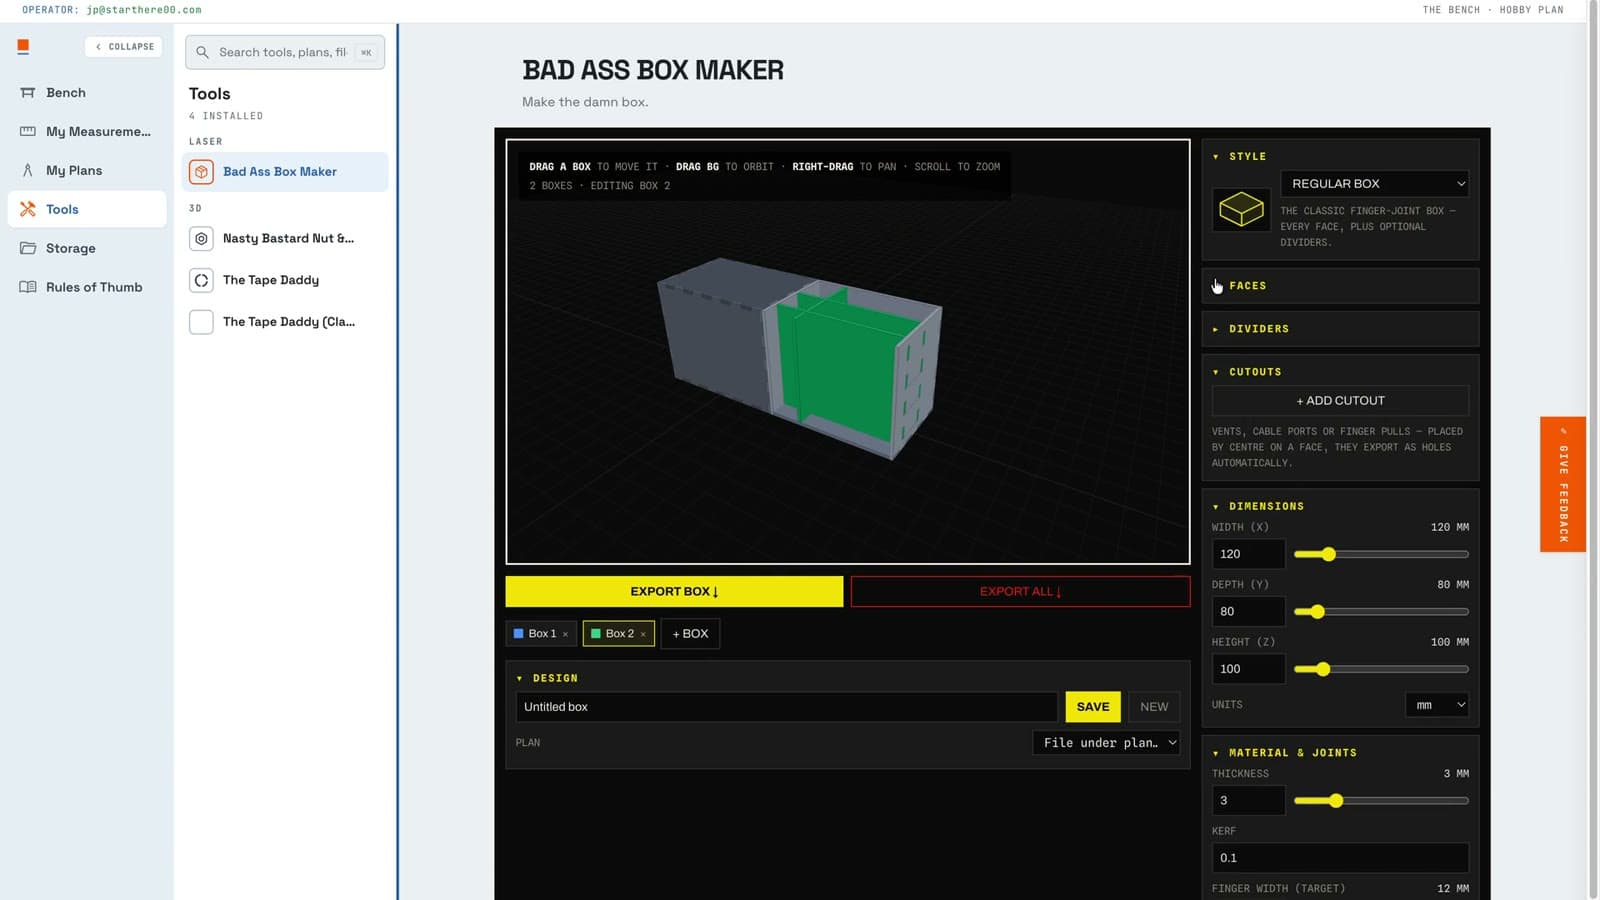
Task: Click the Kerf 0.1 input field
Action: click(x=1340, y=858)
